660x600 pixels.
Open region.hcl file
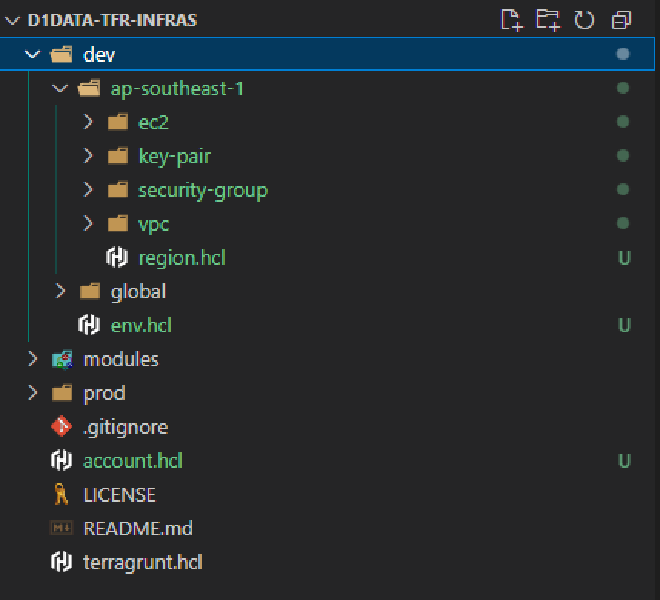[x=182, y=258]
